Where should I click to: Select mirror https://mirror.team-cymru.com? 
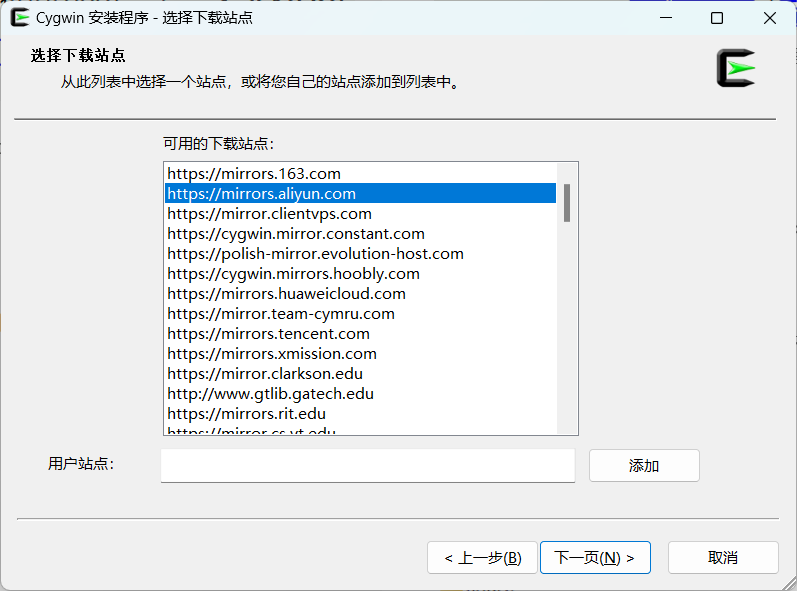click(x=360, y=314)
